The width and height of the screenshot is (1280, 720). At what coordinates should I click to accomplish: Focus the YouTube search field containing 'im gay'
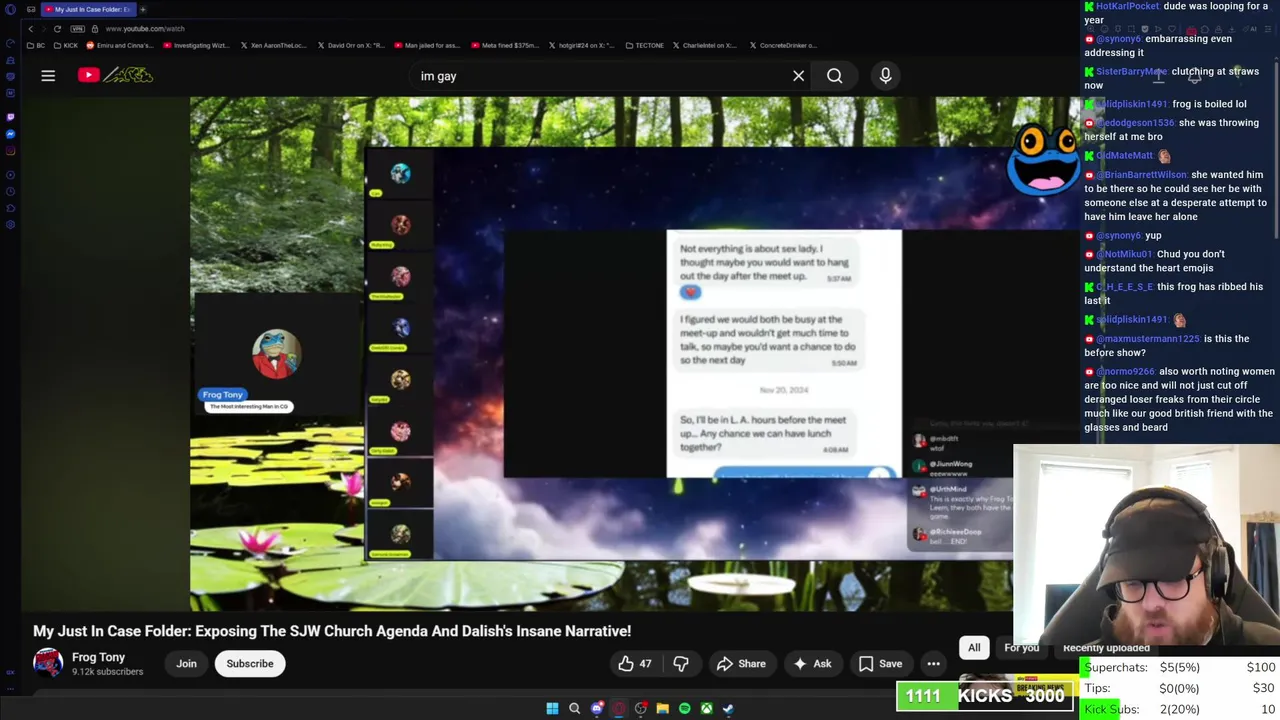coord(600,76)
